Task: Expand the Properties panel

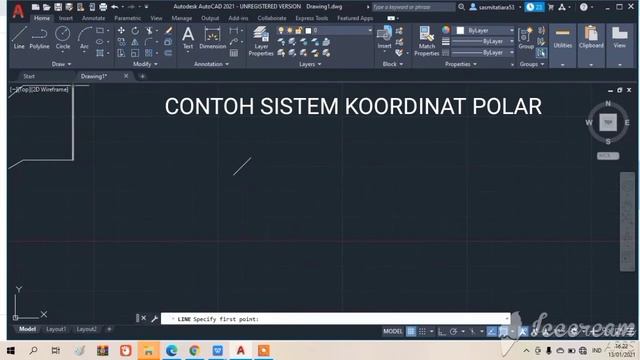Action: click(461, 64)
